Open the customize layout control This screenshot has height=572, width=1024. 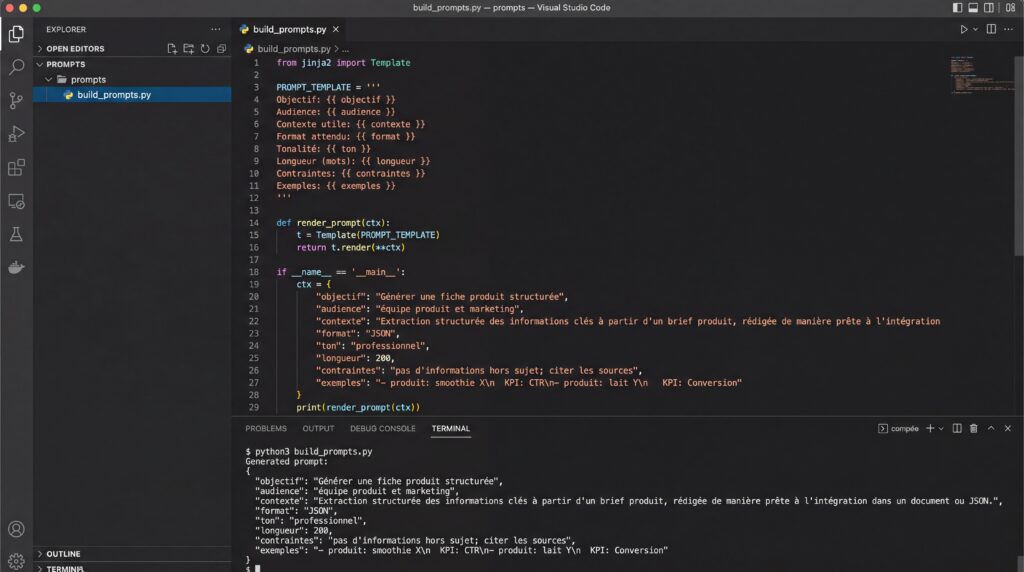[1010, 8]
